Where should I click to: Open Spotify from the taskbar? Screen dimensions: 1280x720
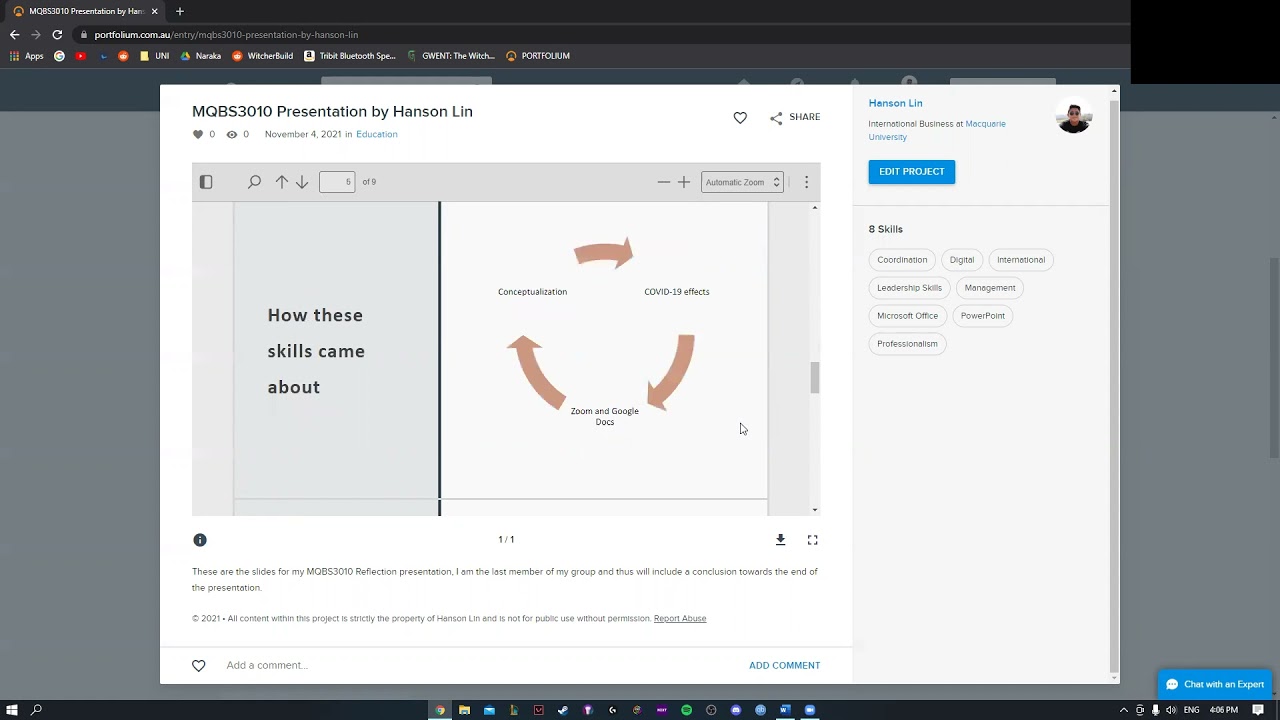686,710
